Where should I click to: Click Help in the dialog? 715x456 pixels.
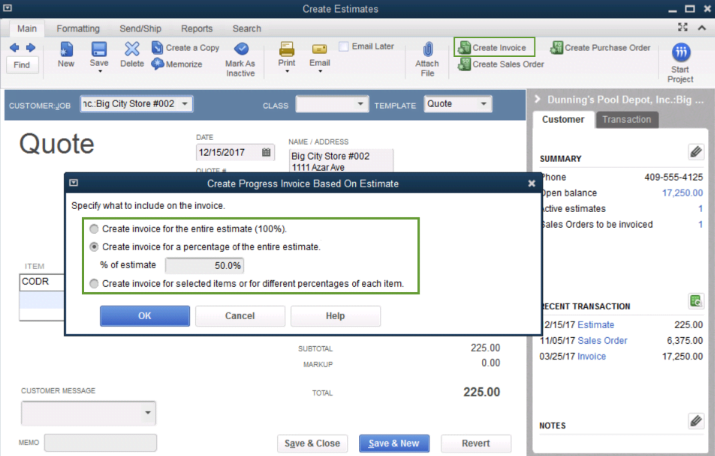click(335, 316)
